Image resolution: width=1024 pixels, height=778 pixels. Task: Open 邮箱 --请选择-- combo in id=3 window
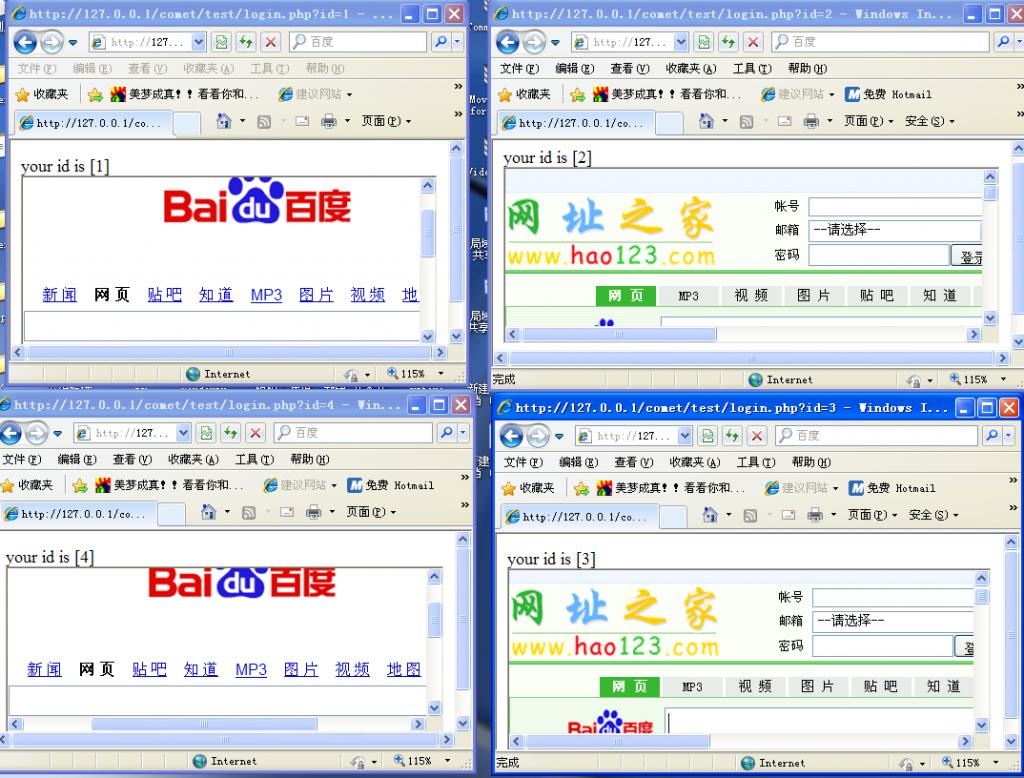pos(893,621)
